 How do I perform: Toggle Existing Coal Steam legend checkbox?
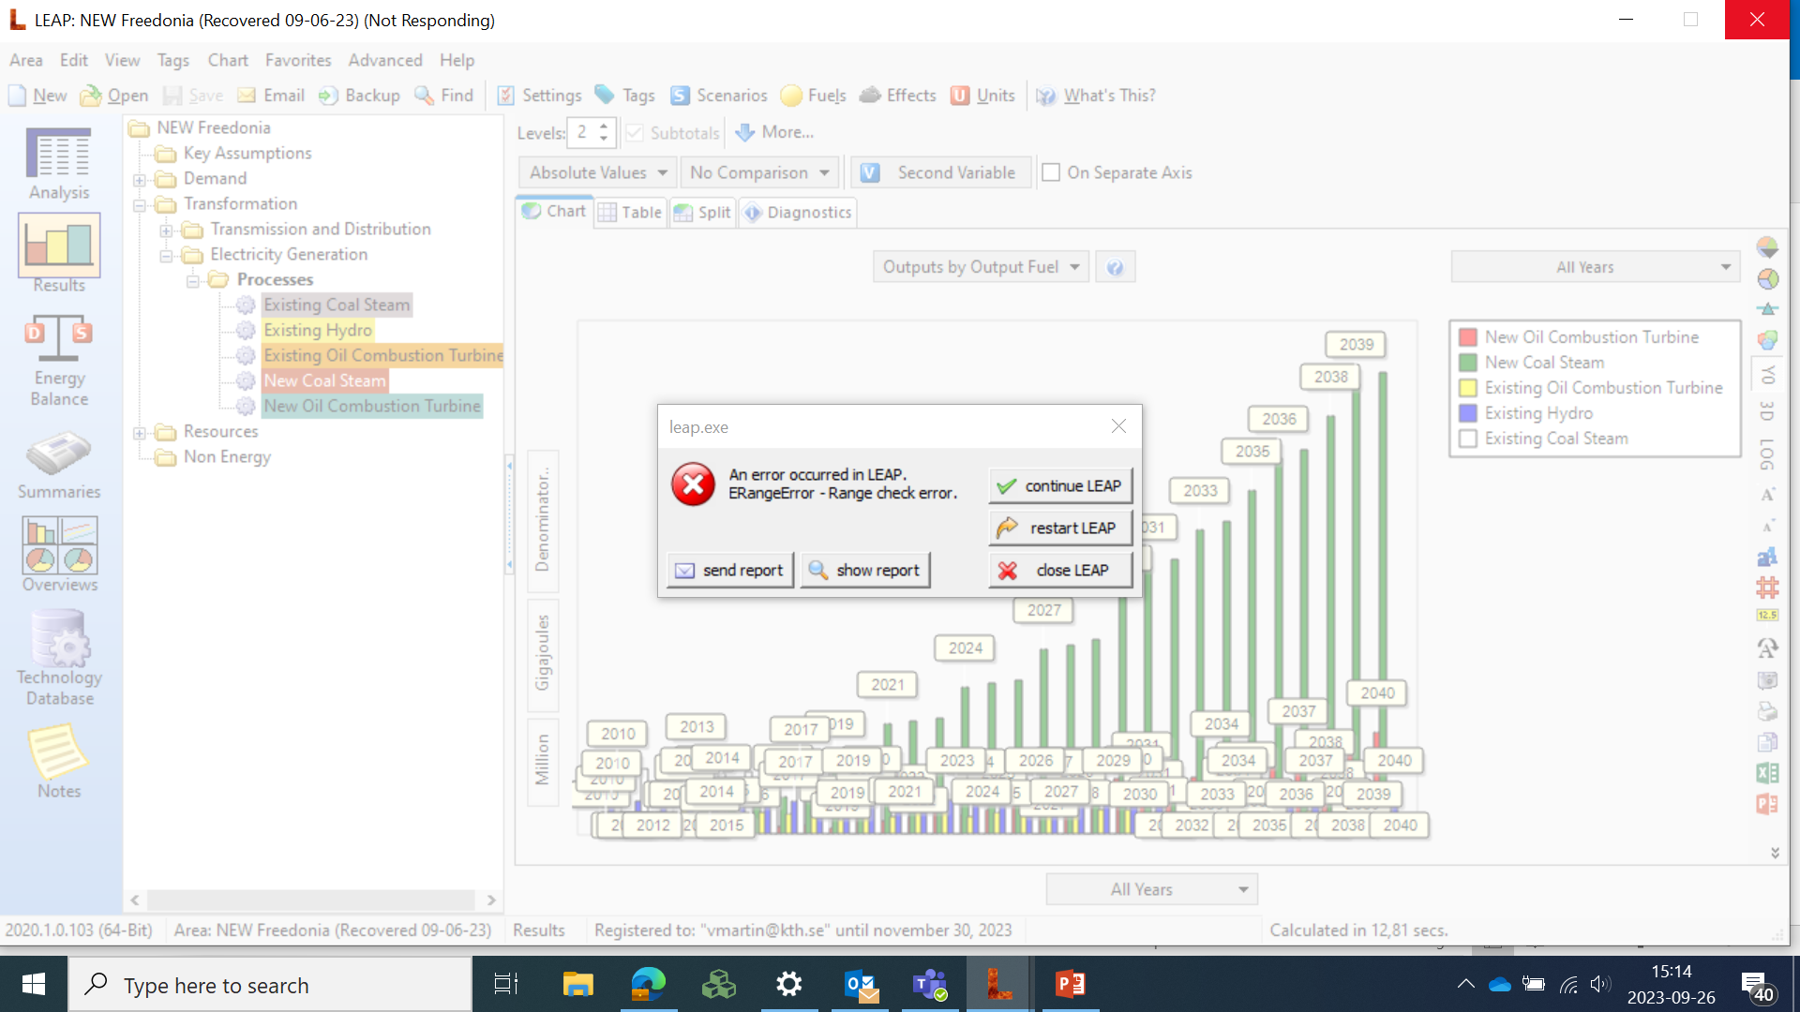tap(1468, 438)
